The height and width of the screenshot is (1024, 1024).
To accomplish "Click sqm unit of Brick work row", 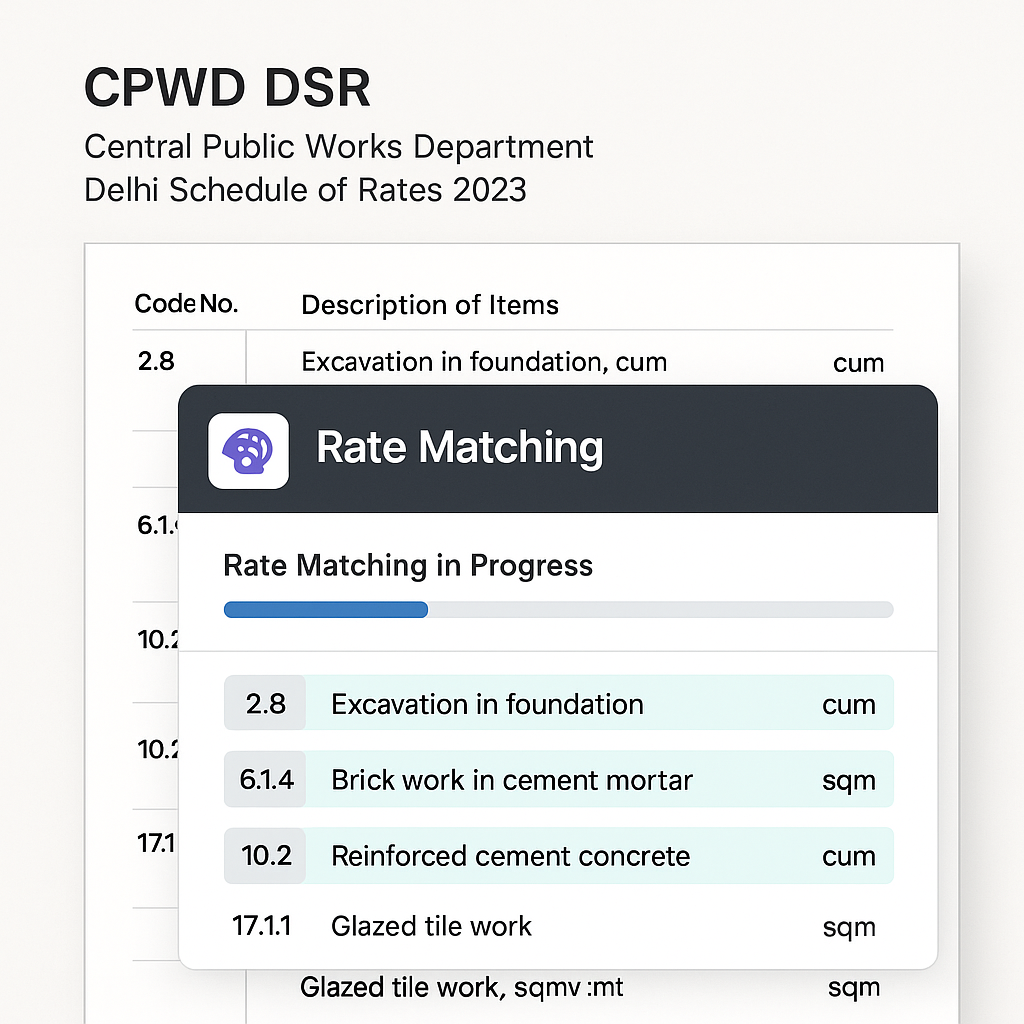I will point(848,782).
